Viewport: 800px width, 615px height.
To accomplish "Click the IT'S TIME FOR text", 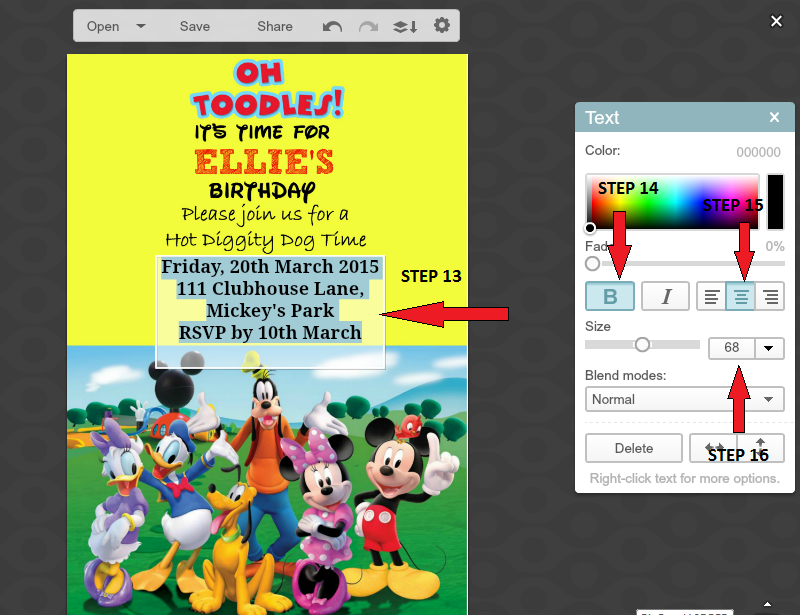I will (262, 132).
